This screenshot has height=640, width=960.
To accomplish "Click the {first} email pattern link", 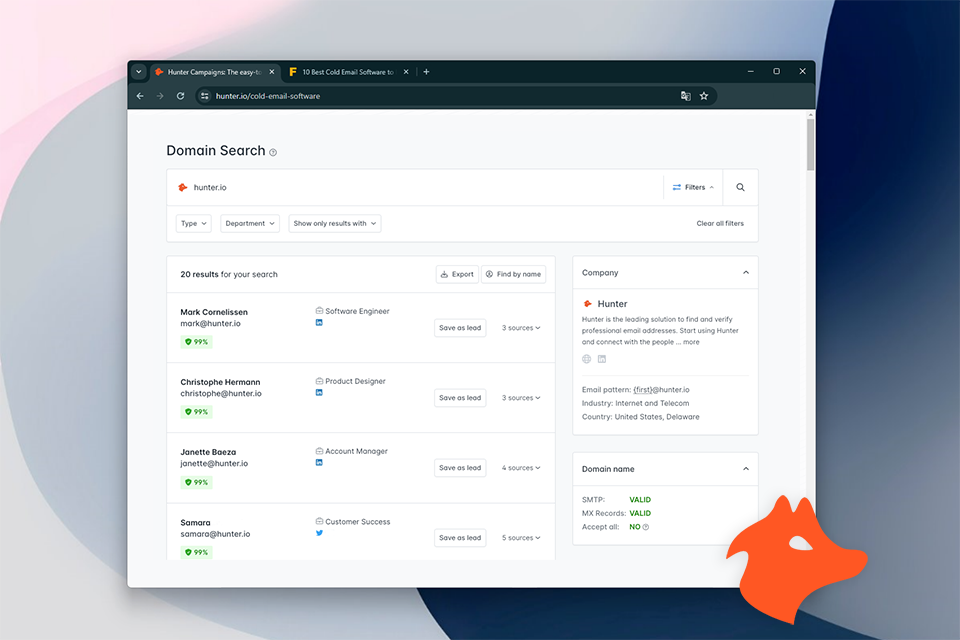I will [643, 390].
